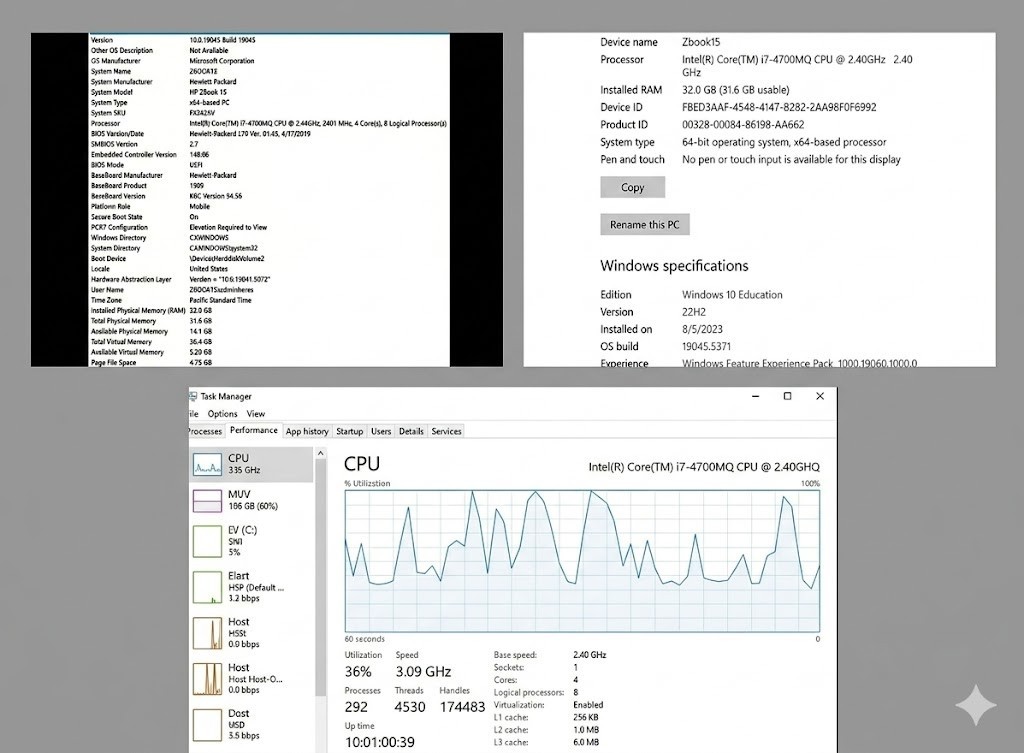
Task: Click the Windows specifications heading
Action: (x=674, y=266)
